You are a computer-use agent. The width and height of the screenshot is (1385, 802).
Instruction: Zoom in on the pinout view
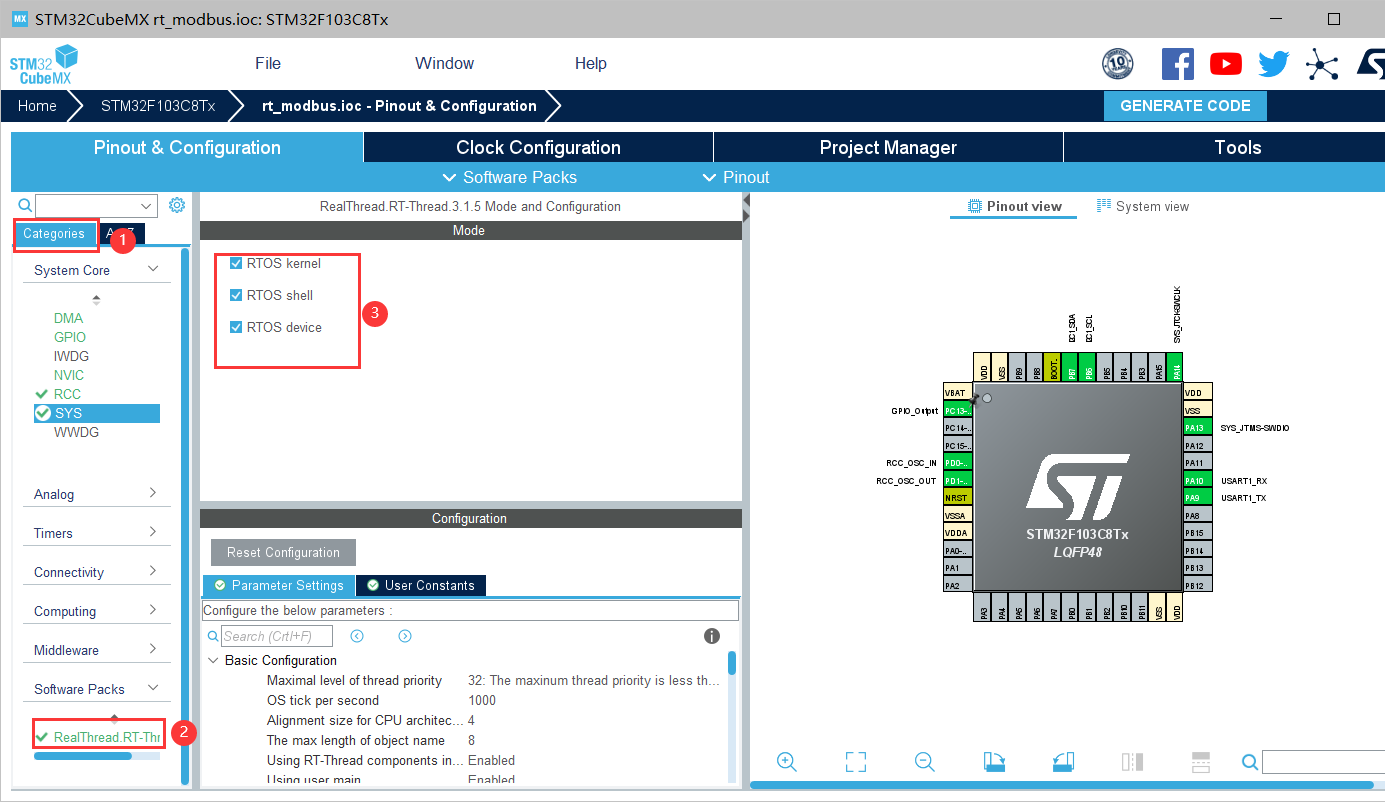[786, 762]
